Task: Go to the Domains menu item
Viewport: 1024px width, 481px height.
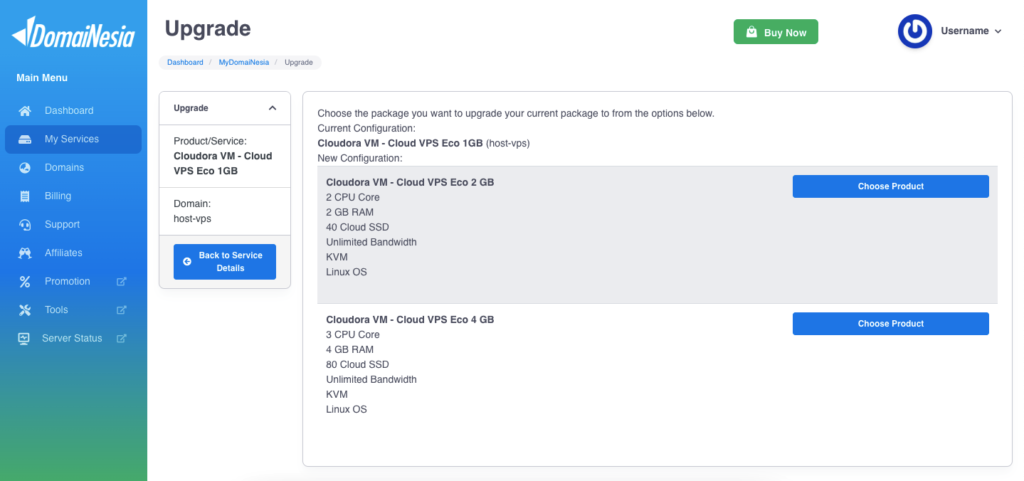Action: 64,168
